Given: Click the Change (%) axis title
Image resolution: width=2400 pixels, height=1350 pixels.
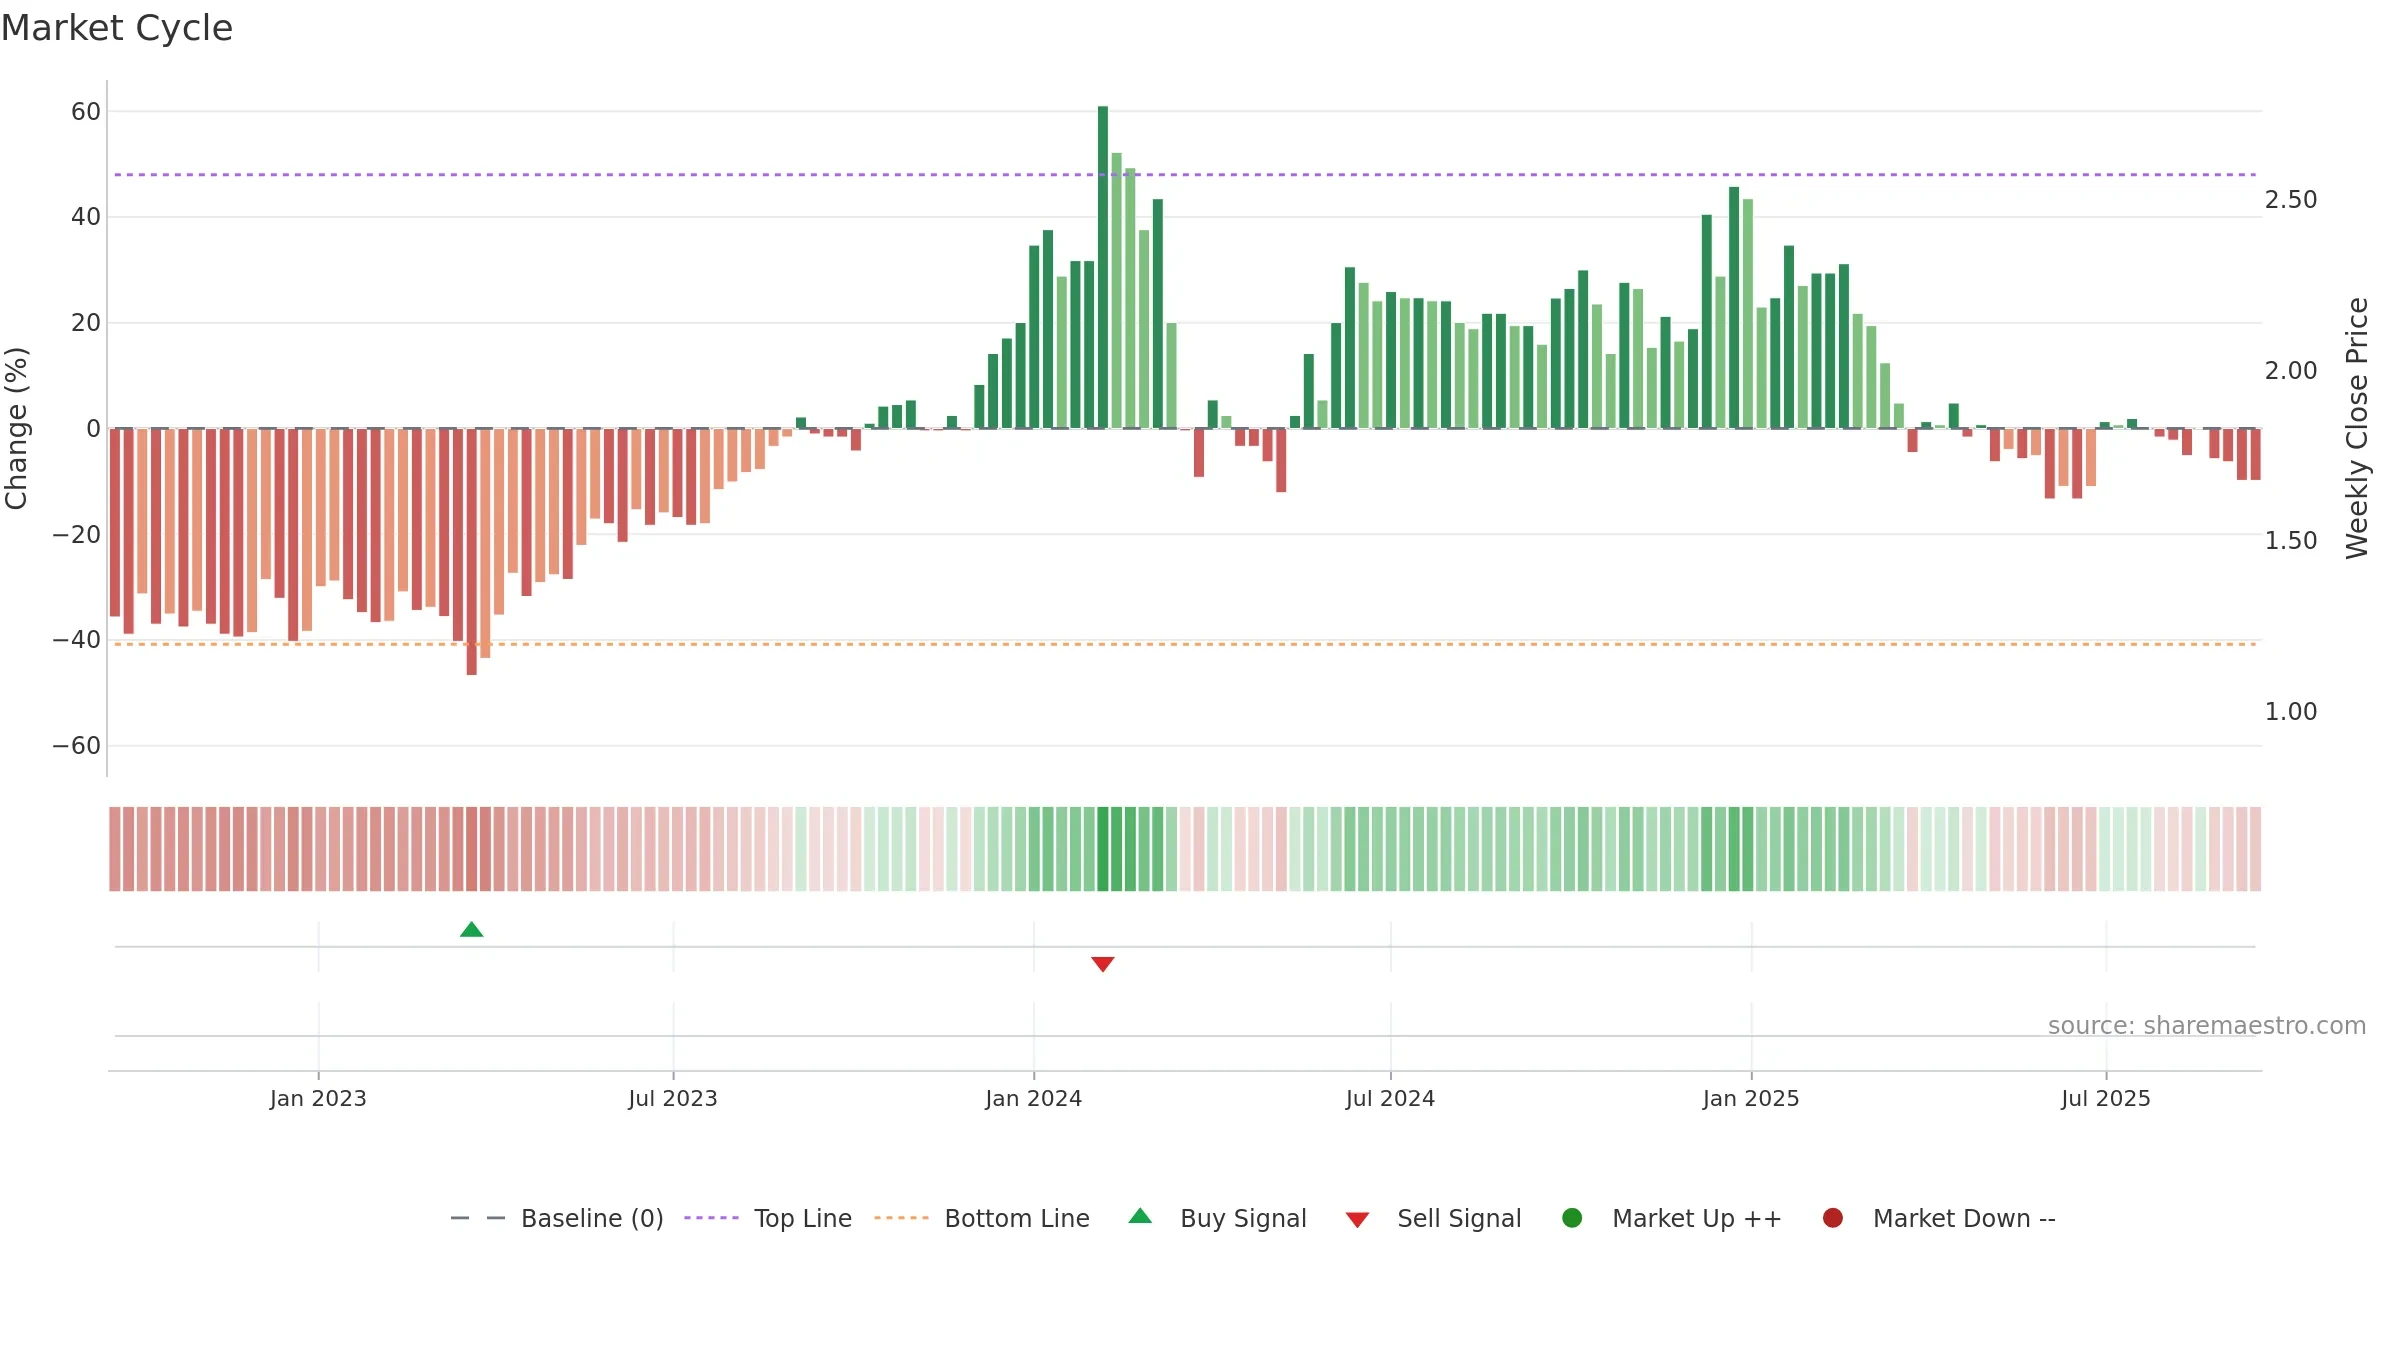Looking at the screenshot, I should coord(16,428).
